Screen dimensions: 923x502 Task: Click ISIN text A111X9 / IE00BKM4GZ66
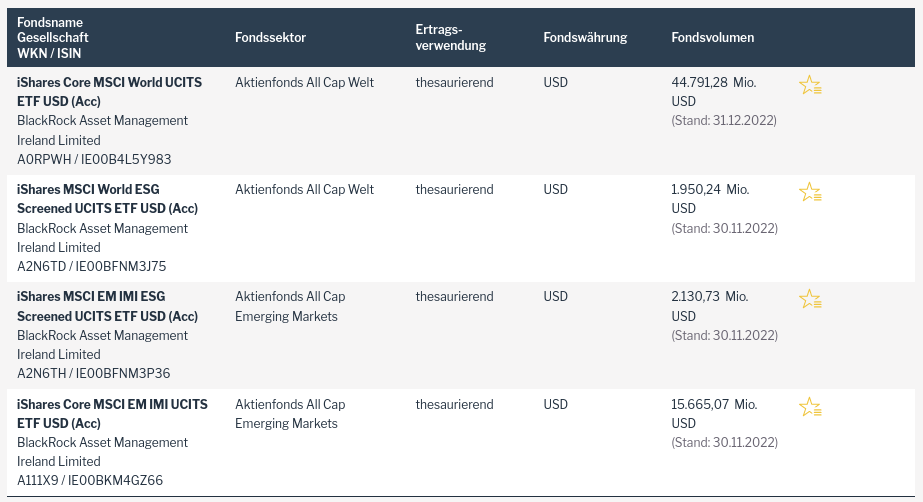click(x=90, y=481)
